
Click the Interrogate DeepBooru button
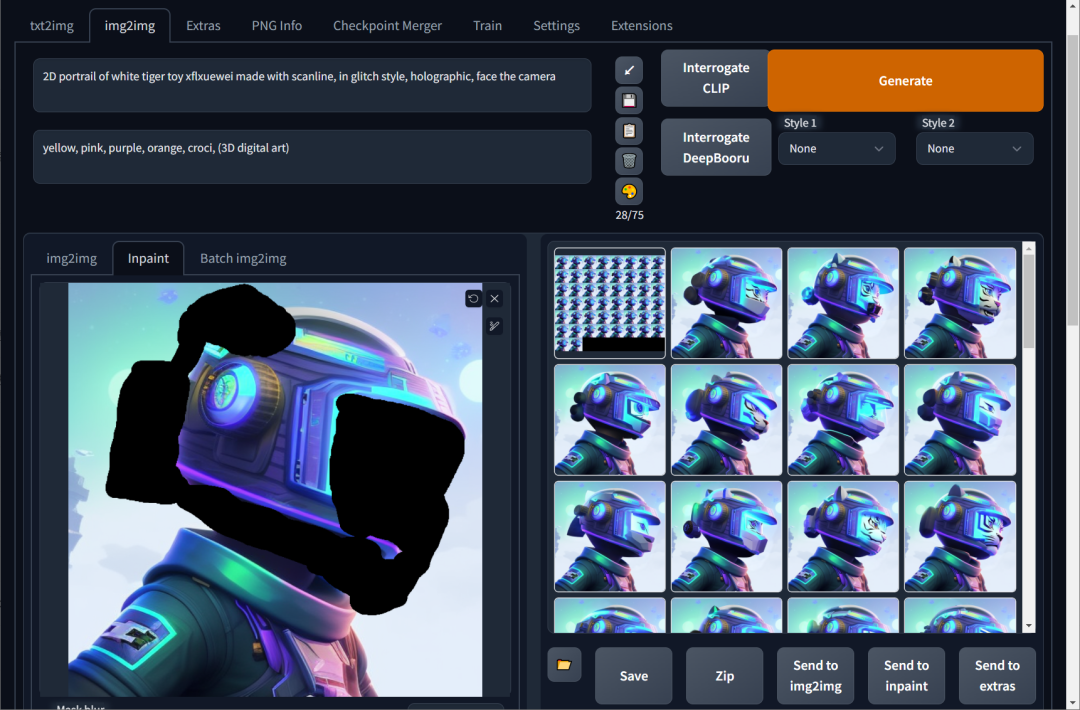pos(716,147)
